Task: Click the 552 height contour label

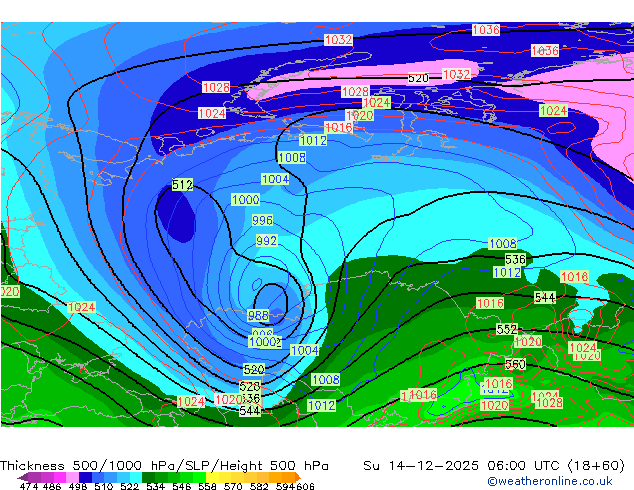Action: click(507, 329)
